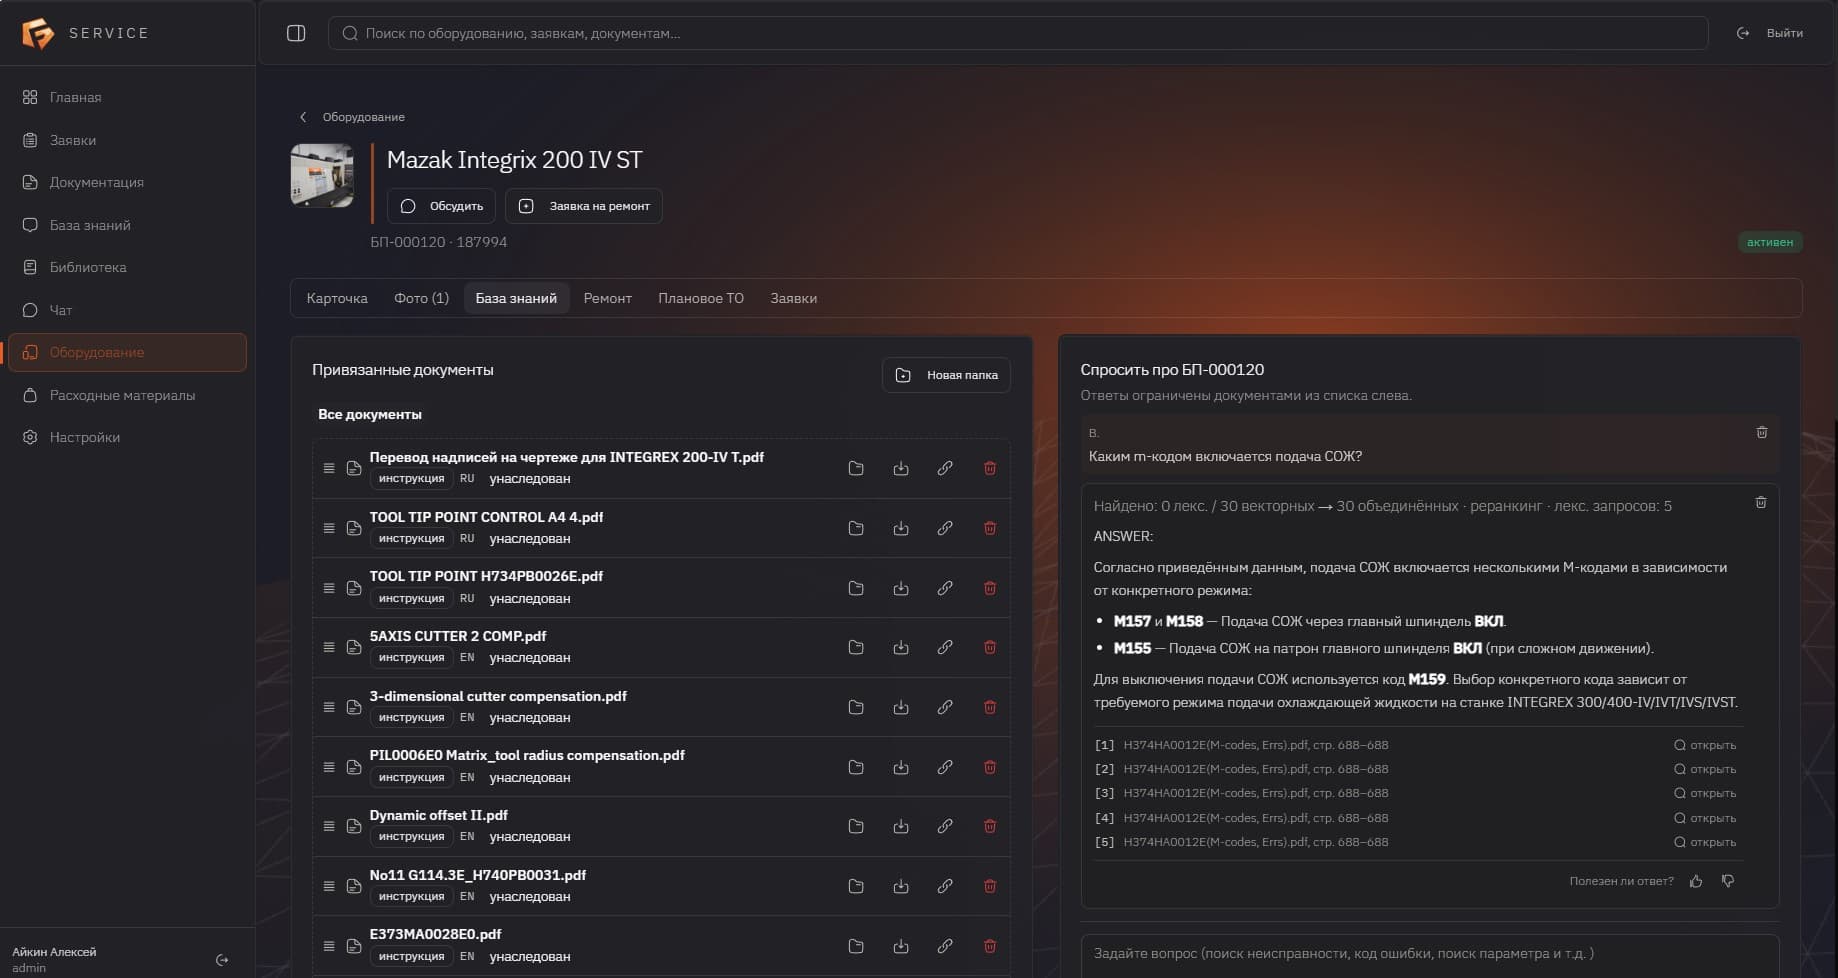Click the file icon of E373MA0028E0.pdf

[x=354, y=946]
